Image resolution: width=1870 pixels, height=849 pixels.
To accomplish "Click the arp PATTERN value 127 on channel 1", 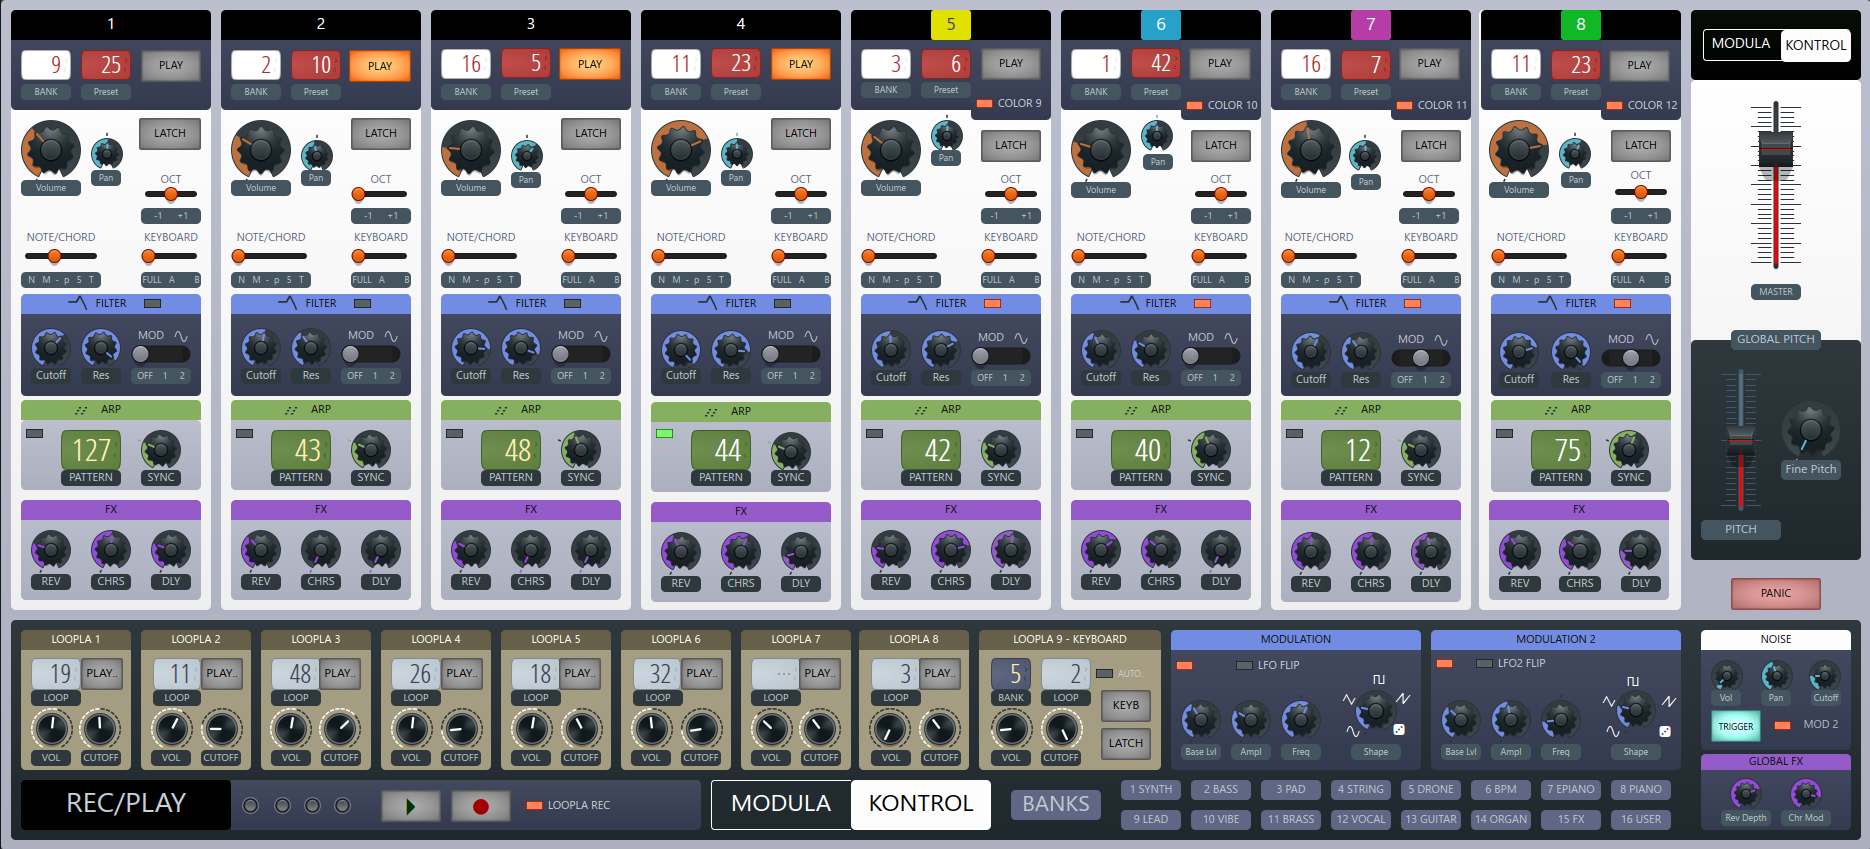I will [91, 450].
